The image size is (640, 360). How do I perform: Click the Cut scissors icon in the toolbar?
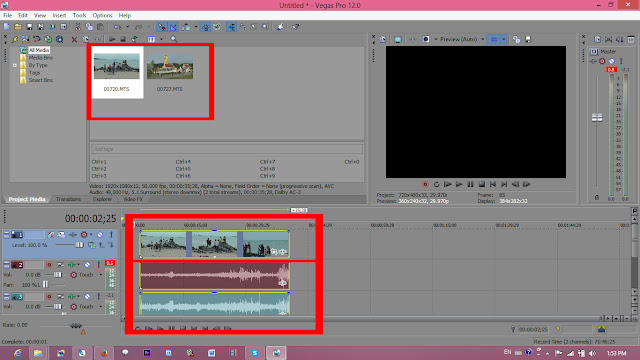(78, 27)
